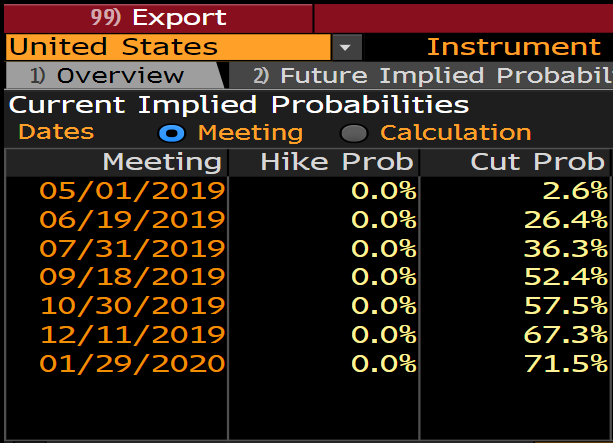
Task: Click the 71.5% cut probability value
Action: [x=565, y=363]
